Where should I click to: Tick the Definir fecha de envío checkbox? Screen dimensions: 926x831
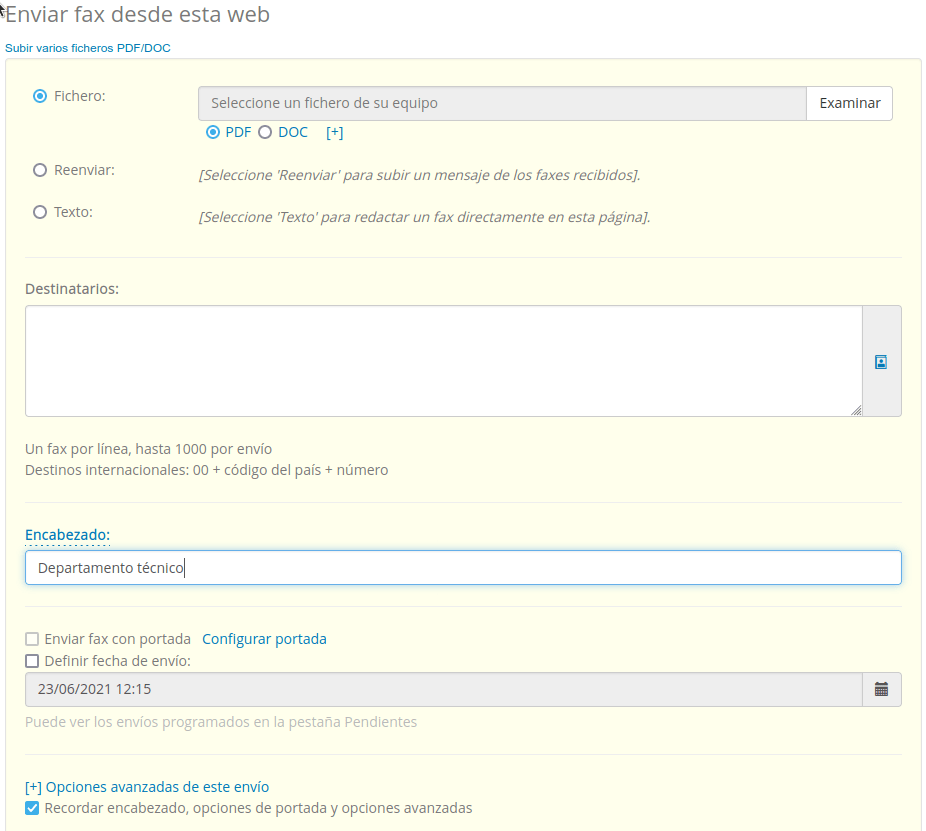32,661
